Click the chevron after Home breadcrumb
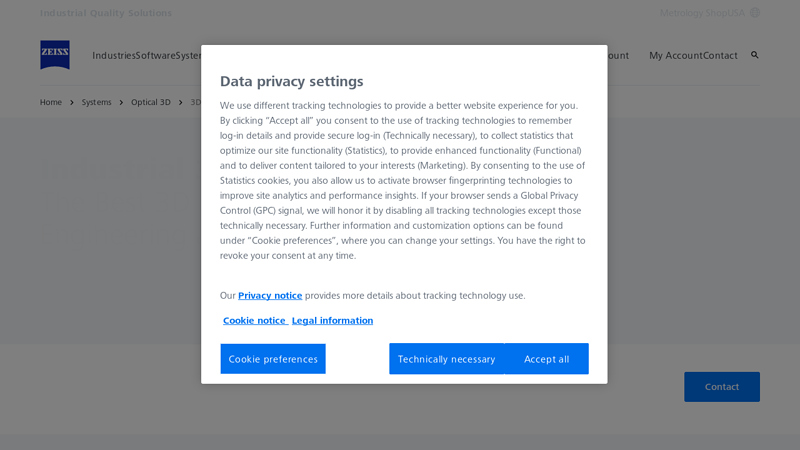Viewport: 800px width, 450px height. click(72, 102)
